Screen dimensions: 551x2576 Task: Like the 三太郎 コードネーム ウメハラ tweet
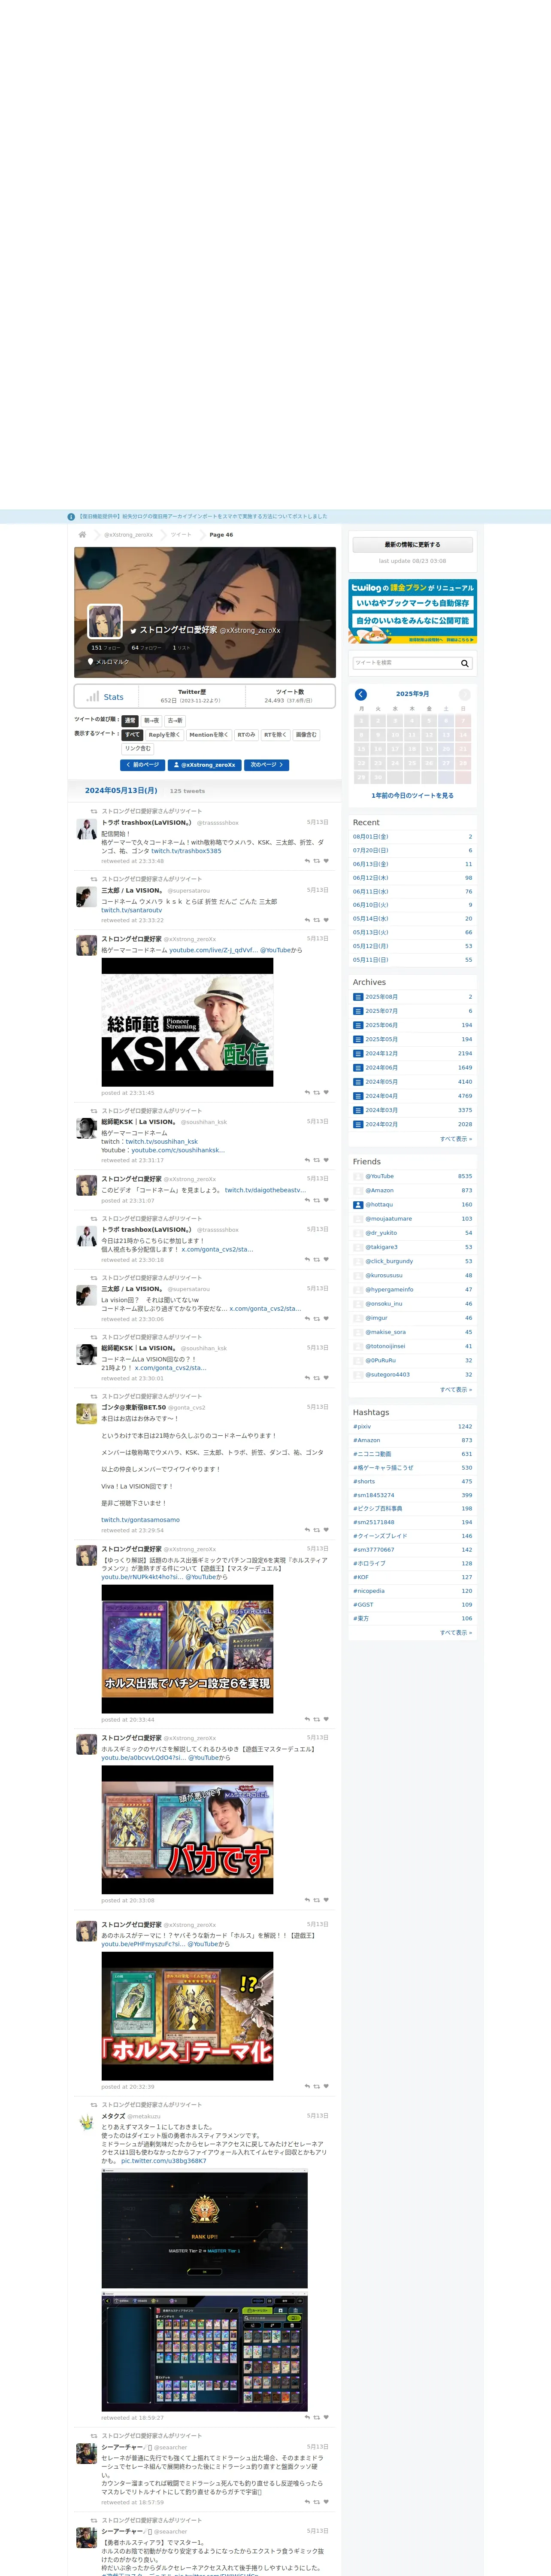(x=326, y=920)
